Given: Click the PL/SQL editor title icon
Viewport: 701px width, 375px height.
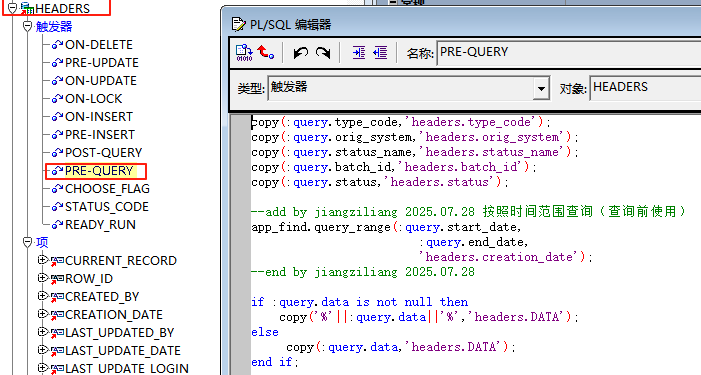Looking at the screenshot, I should click(239, 24).
